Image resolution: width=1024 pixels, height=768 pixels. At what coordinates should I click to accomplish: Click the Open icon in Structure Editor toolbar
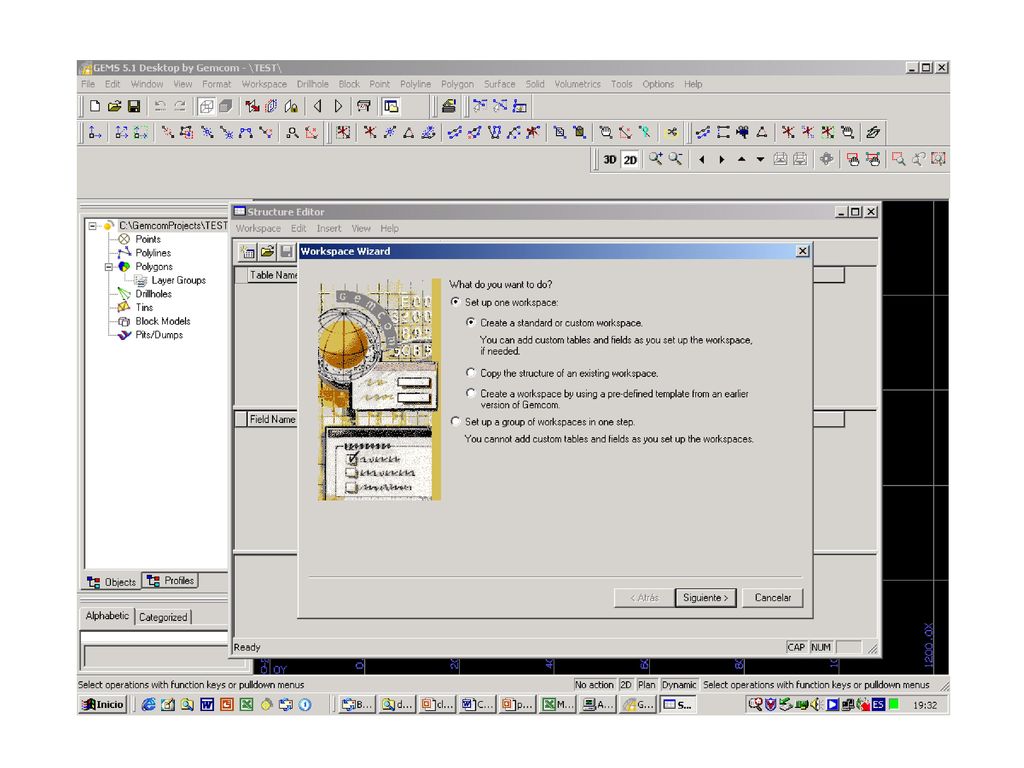[x=267, y=252]
